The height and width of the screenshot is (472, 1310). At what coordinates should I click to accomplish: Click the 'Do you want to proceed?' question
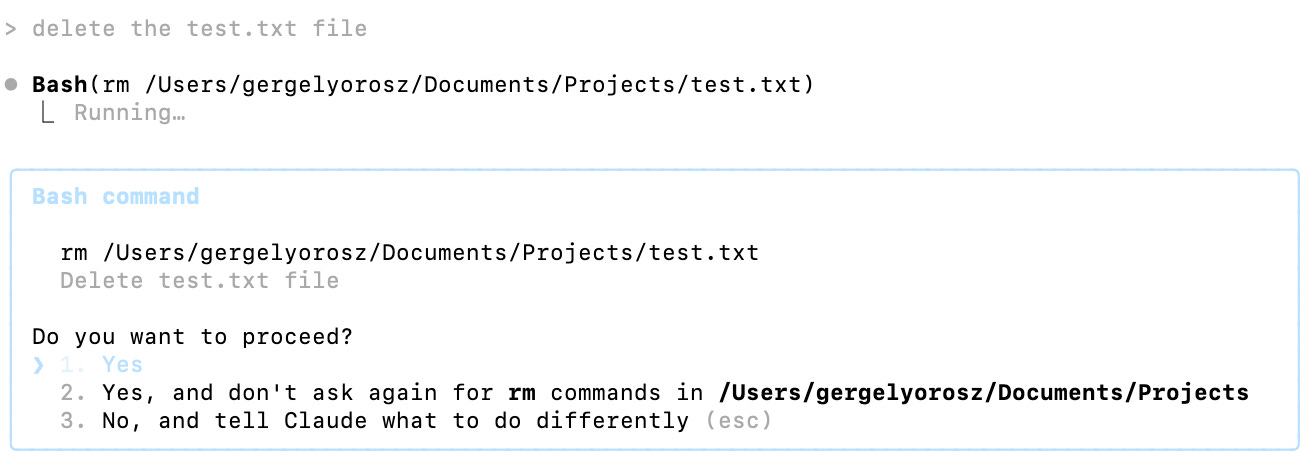click(193, 337)
